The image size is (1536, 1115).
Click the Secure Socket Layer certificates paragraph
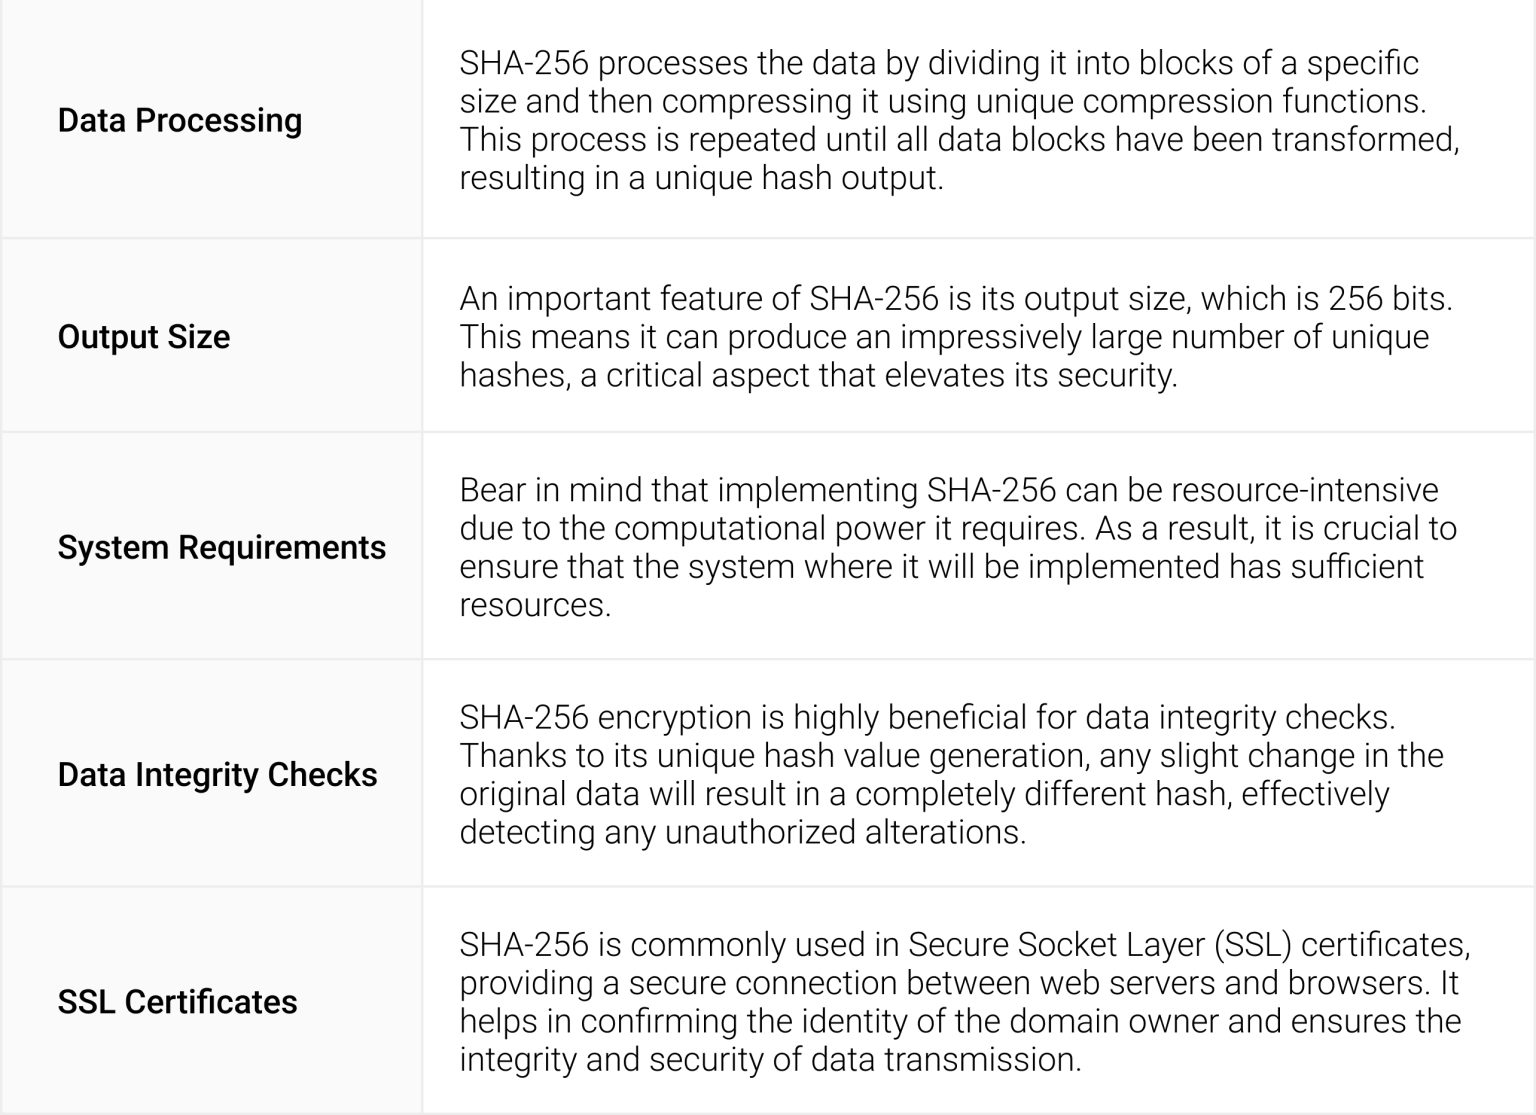[965, 1001]
